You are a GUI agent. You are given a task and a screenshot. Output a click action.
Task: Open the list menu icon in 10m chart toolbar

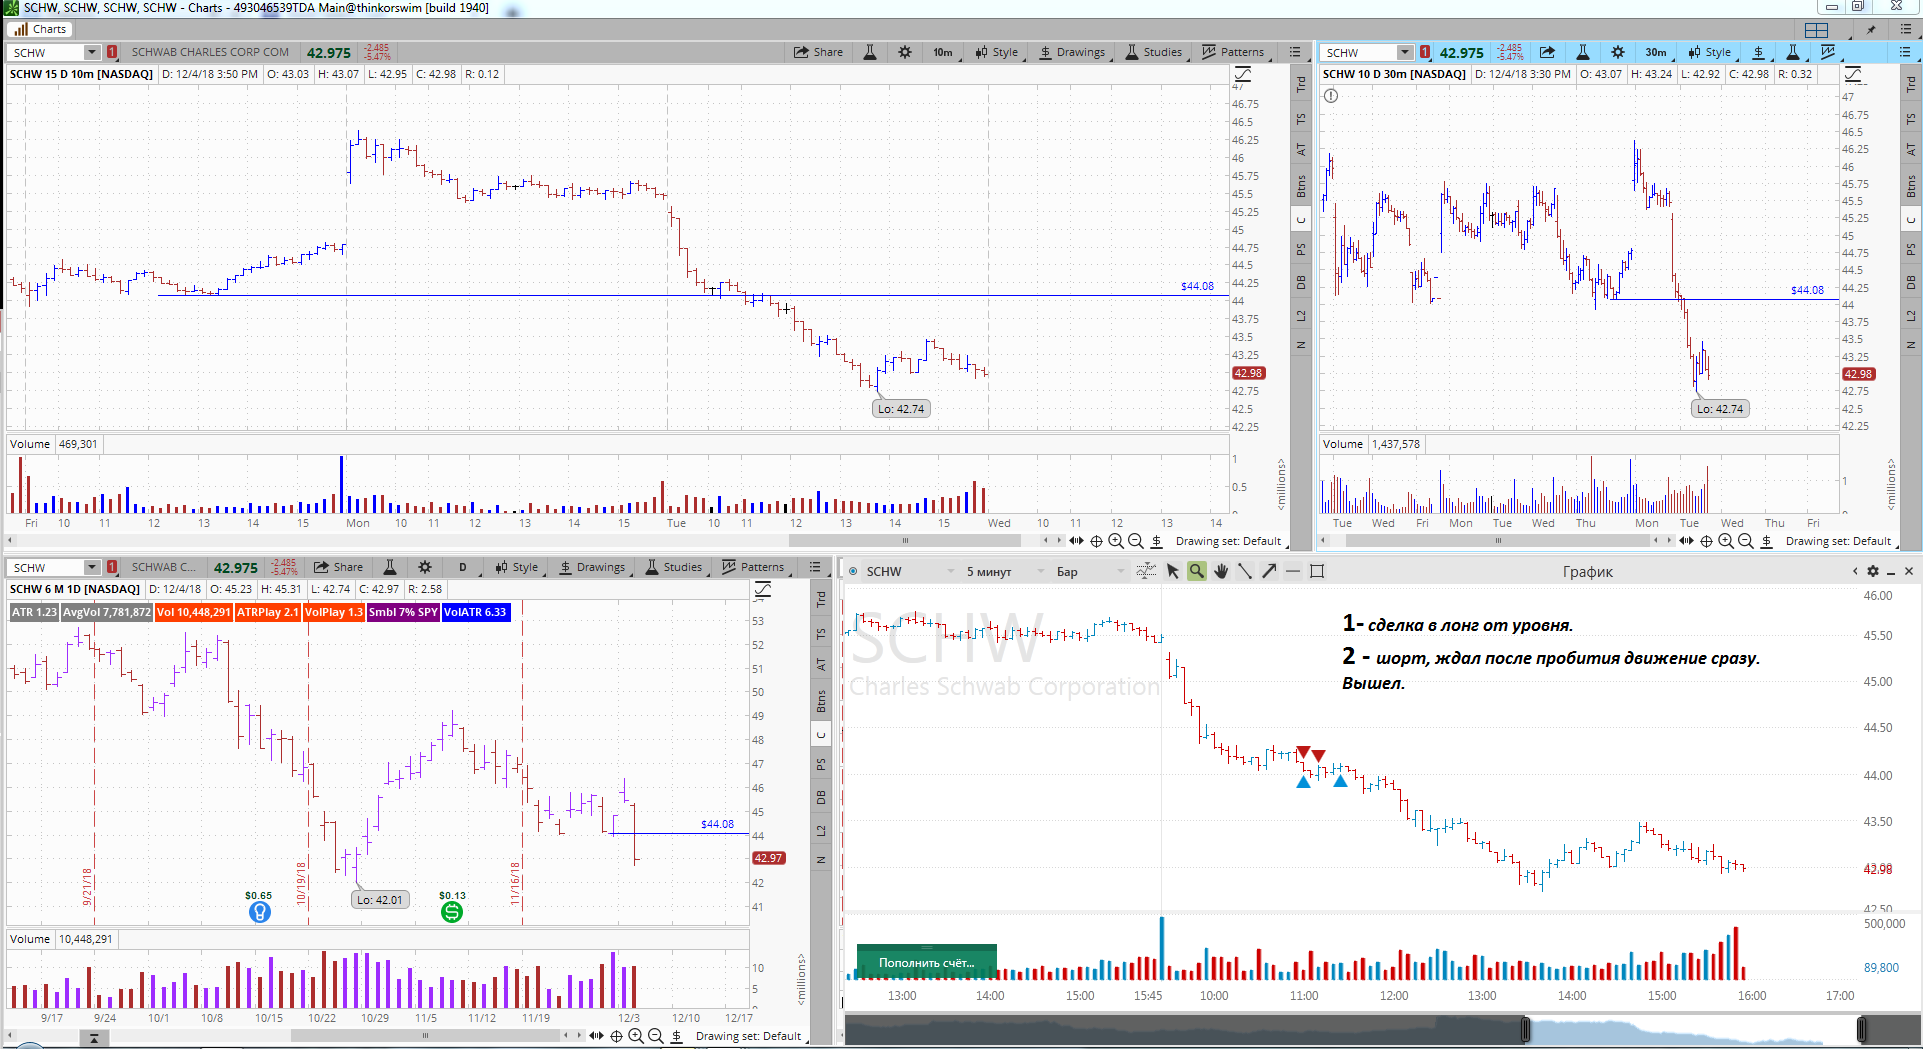click(1295, 52)
